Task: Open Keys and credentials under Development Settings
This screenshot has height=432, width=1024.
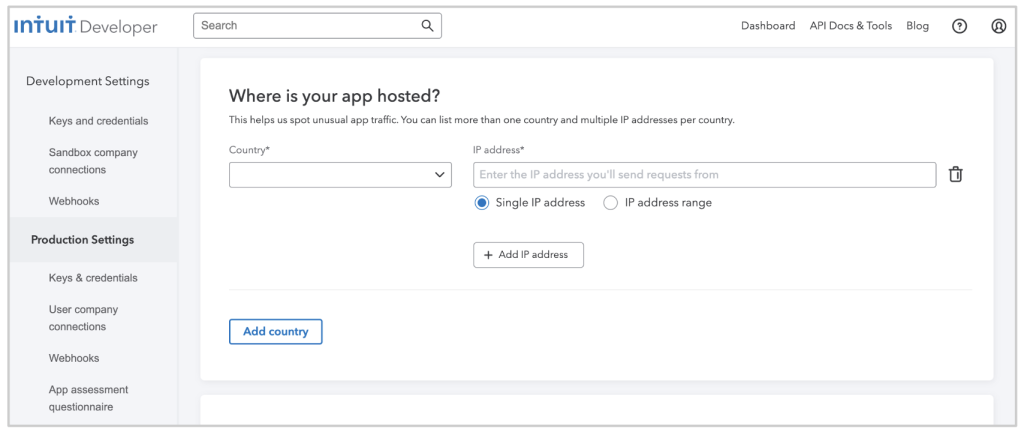Action: tap(99, 121)
